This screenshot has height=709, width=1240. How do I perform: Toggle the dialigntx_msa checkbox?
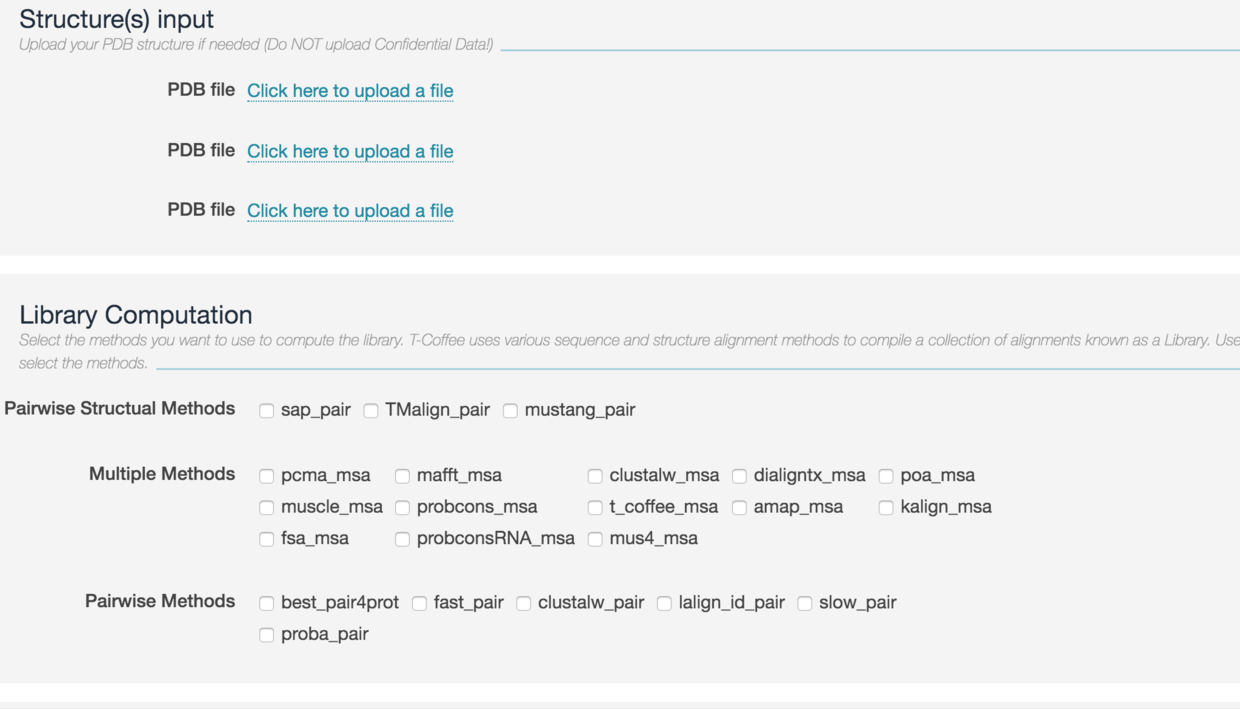tap(739, 476)
